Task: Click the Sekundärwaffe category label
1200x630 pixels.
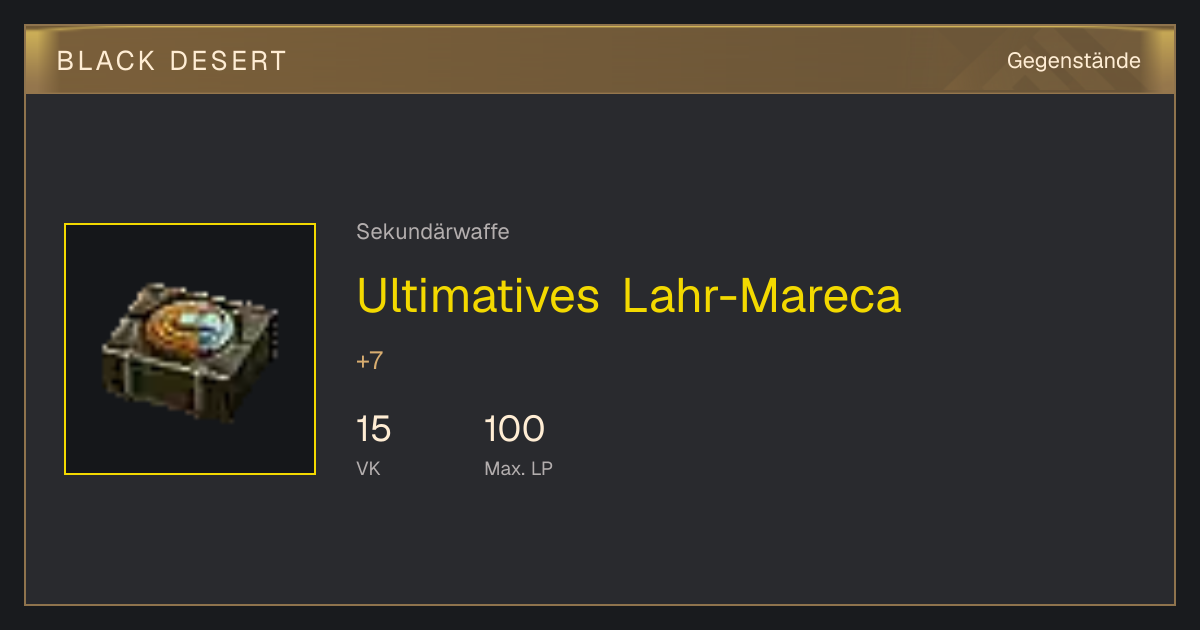Action: click(x=433, y=232)
